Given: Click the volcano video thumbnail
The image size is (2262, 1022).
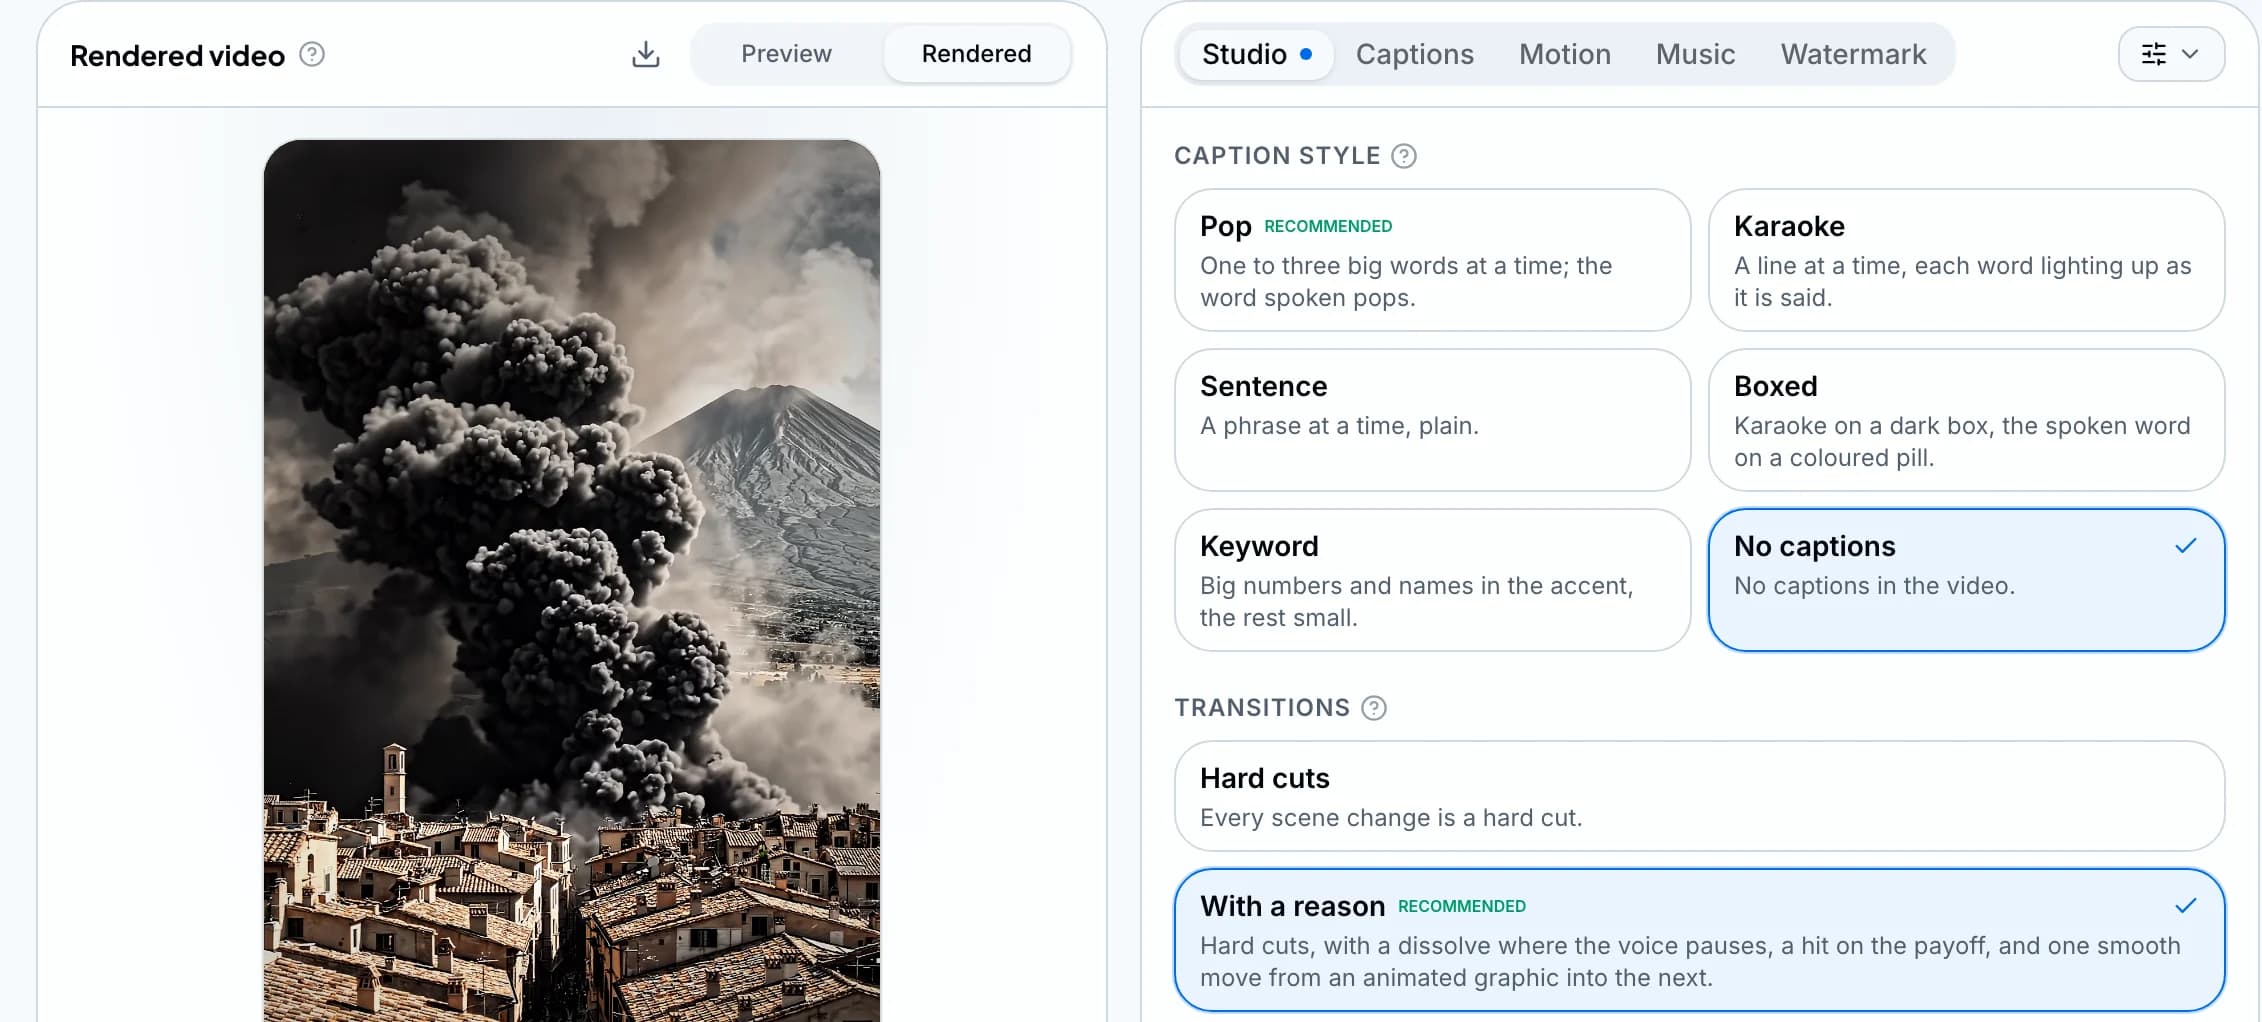Looking at the screenshot, I should (x=572, y=580).
